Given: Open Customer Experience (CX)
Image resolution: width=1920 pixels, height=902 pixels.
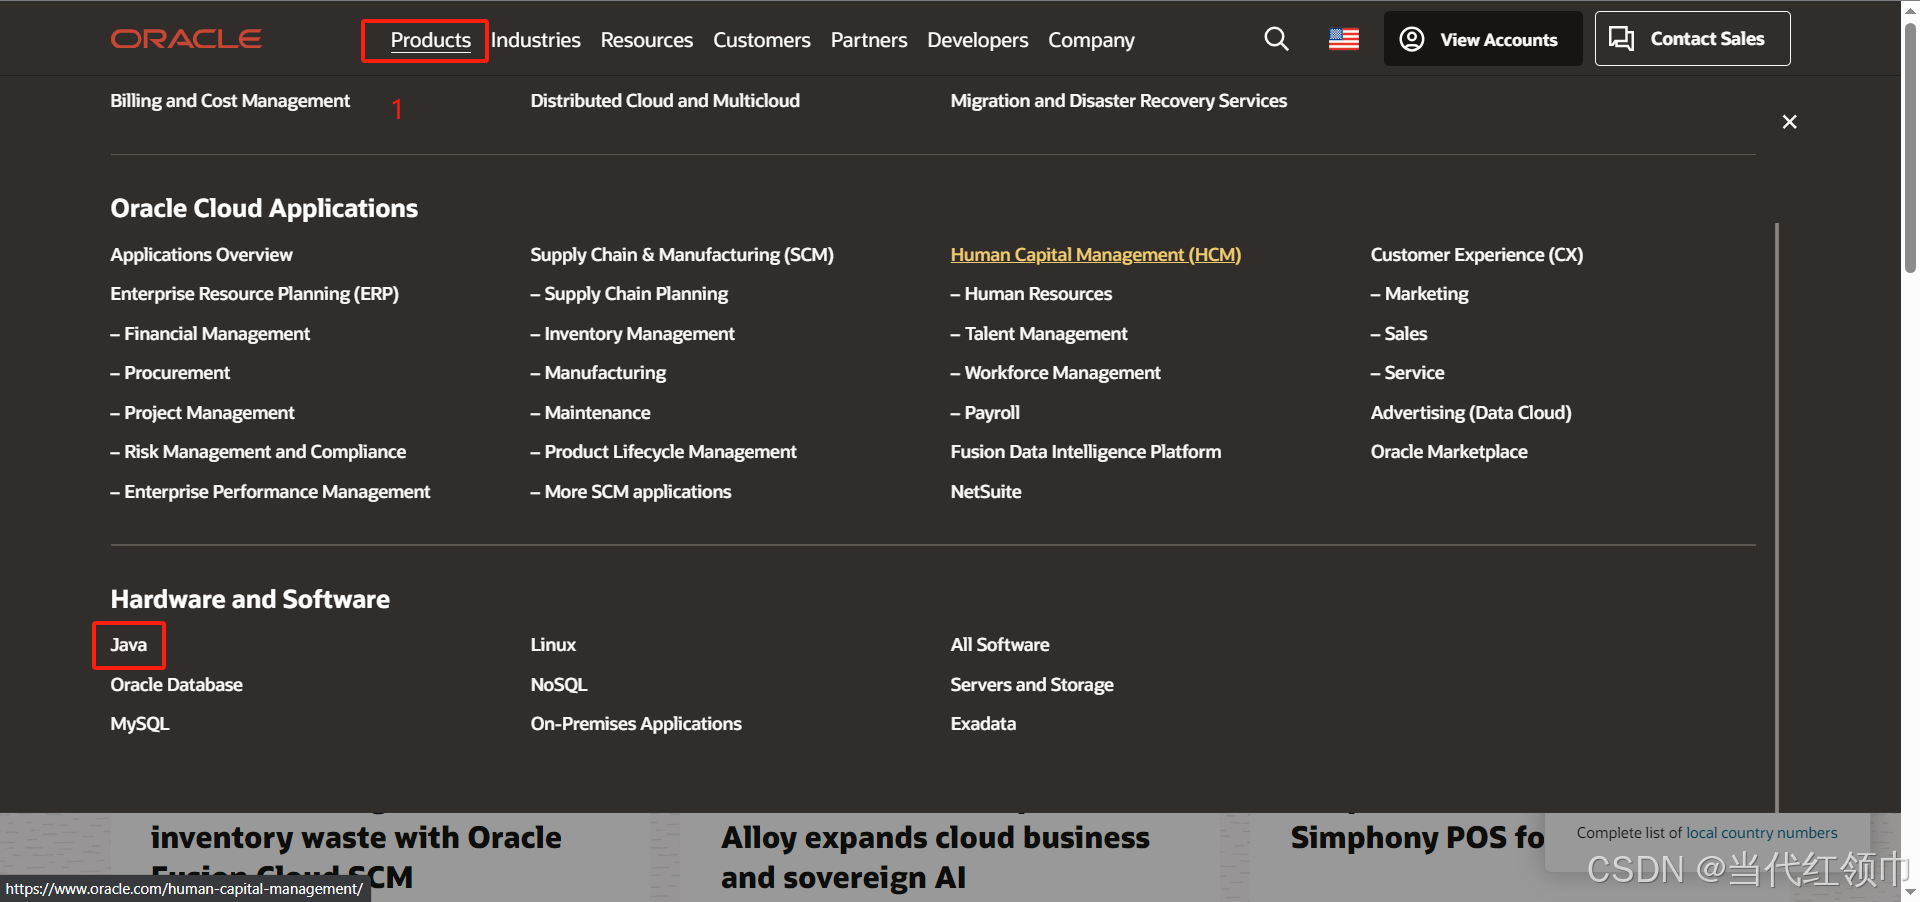Looking at the screenshot, I should [x=1476, y=255].
